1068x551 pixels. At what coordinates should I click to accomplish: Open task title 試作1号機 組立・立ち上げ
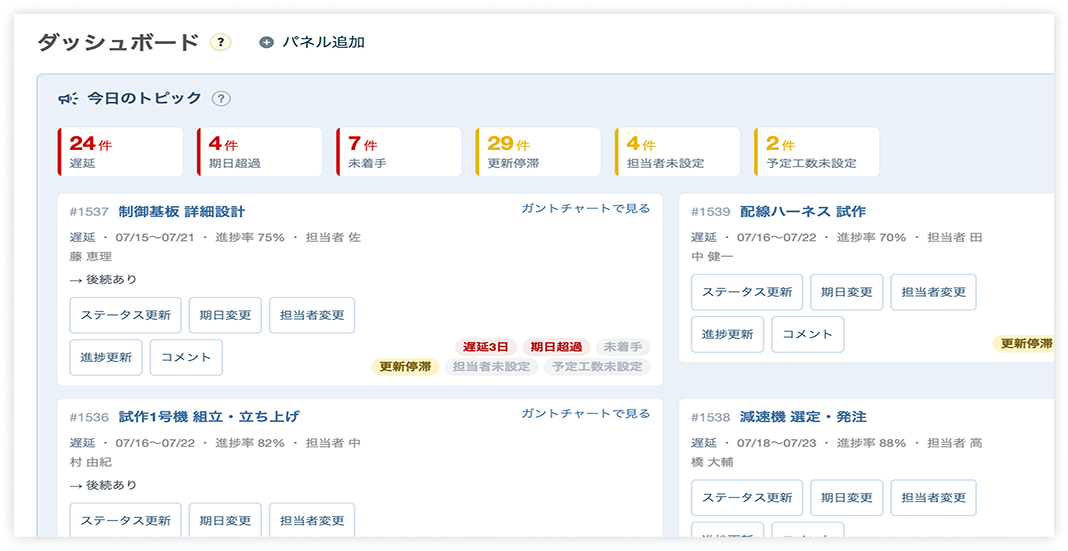point(209,417)
